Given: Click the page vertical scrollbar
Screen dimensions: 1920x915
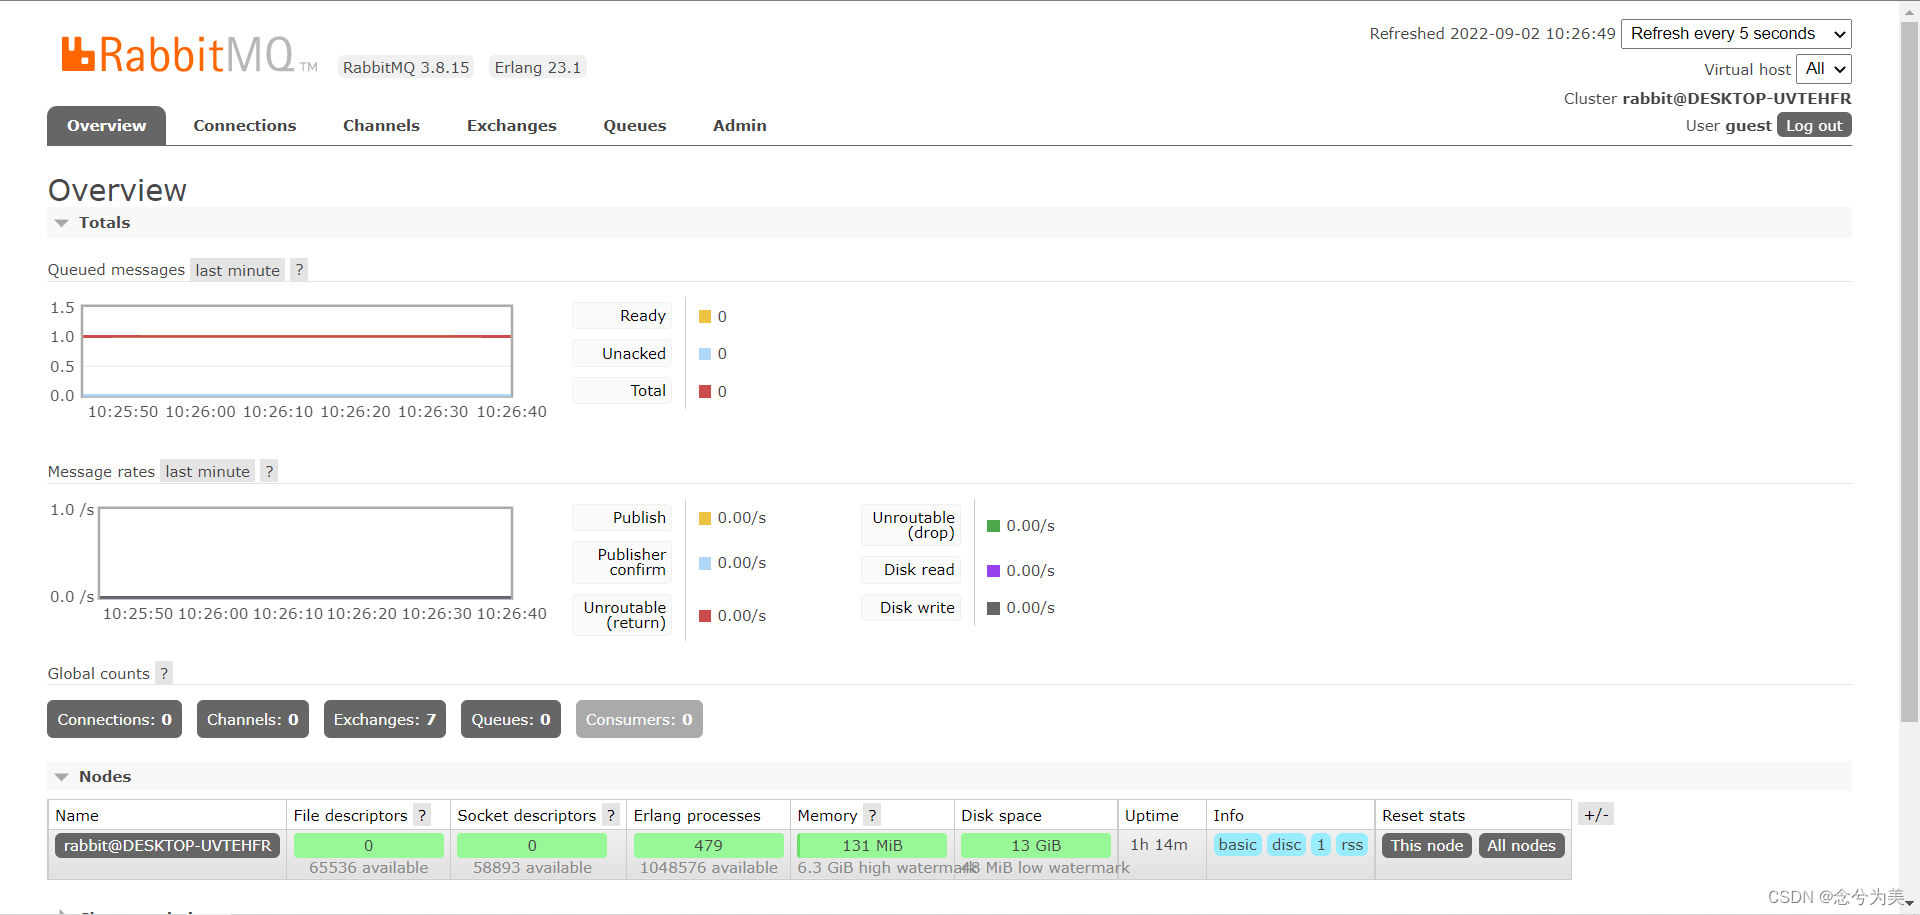Looking at the screenshot, I should pyautogui.click(x=1909, y=370).
